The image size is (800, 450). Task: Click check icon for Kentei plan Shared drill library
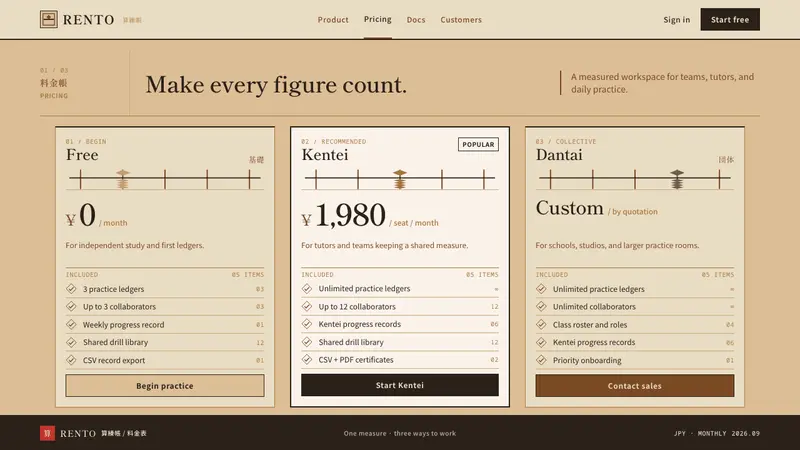coord(307,342)
